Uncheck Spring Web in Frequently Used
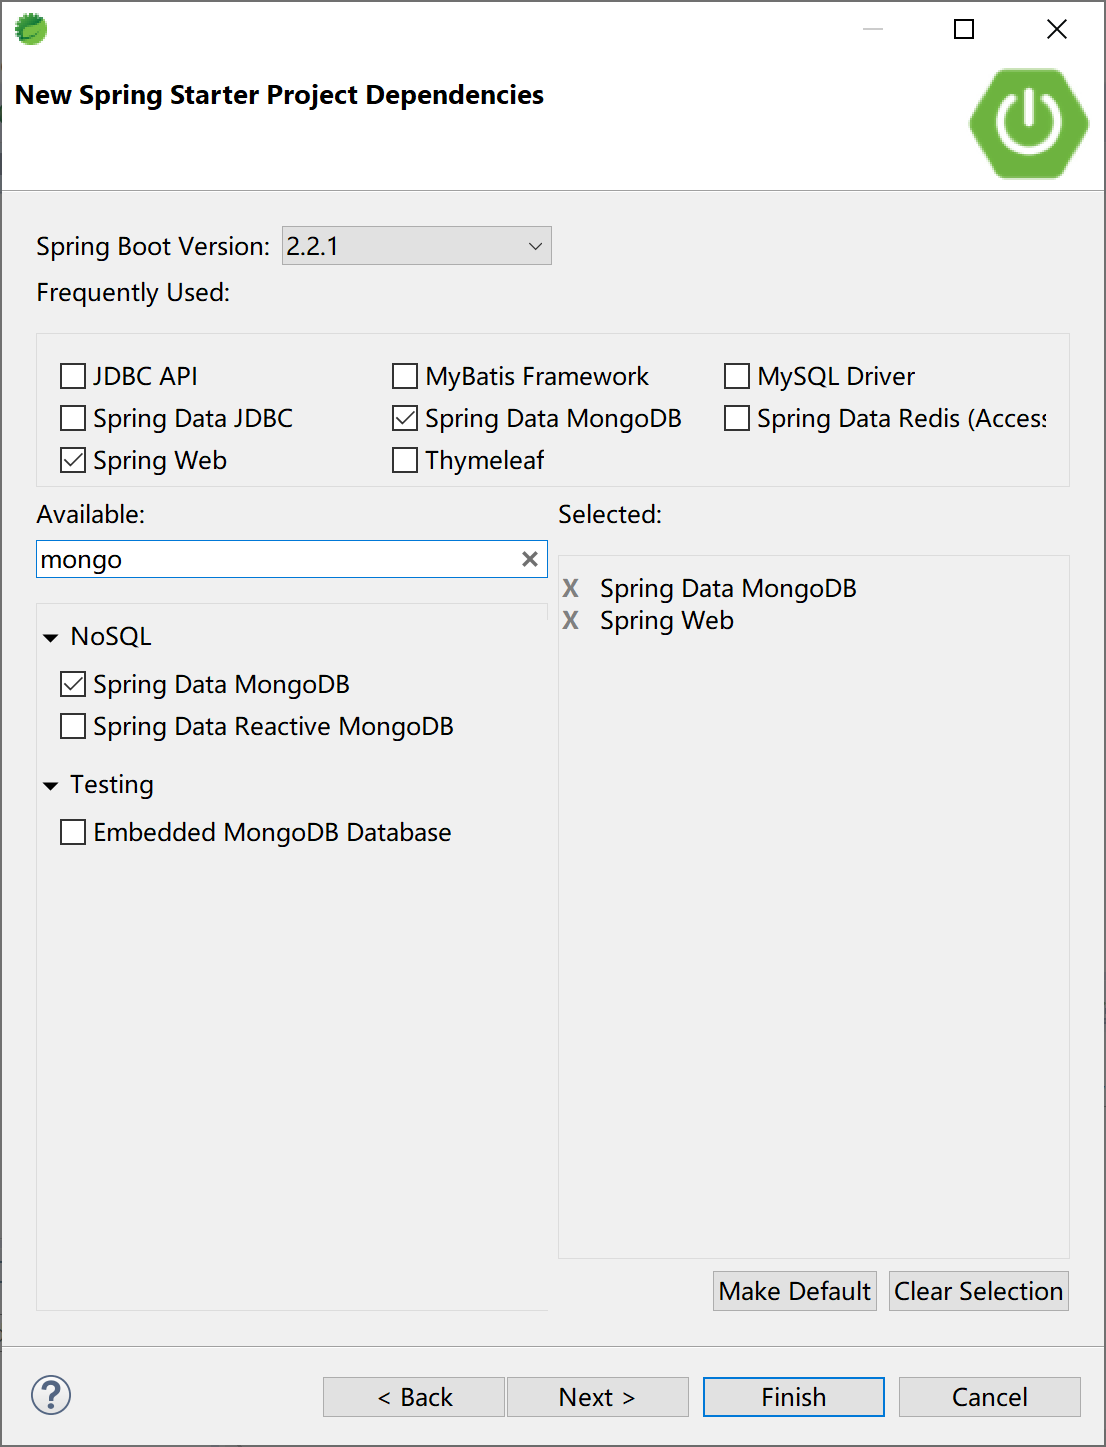This screenshot has height=1447, width=1106. (x=73, y=460)
